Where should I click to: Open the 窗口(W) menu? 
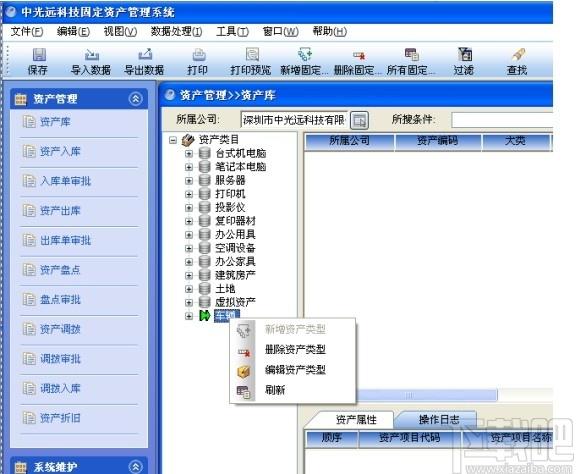coord(280,32)
